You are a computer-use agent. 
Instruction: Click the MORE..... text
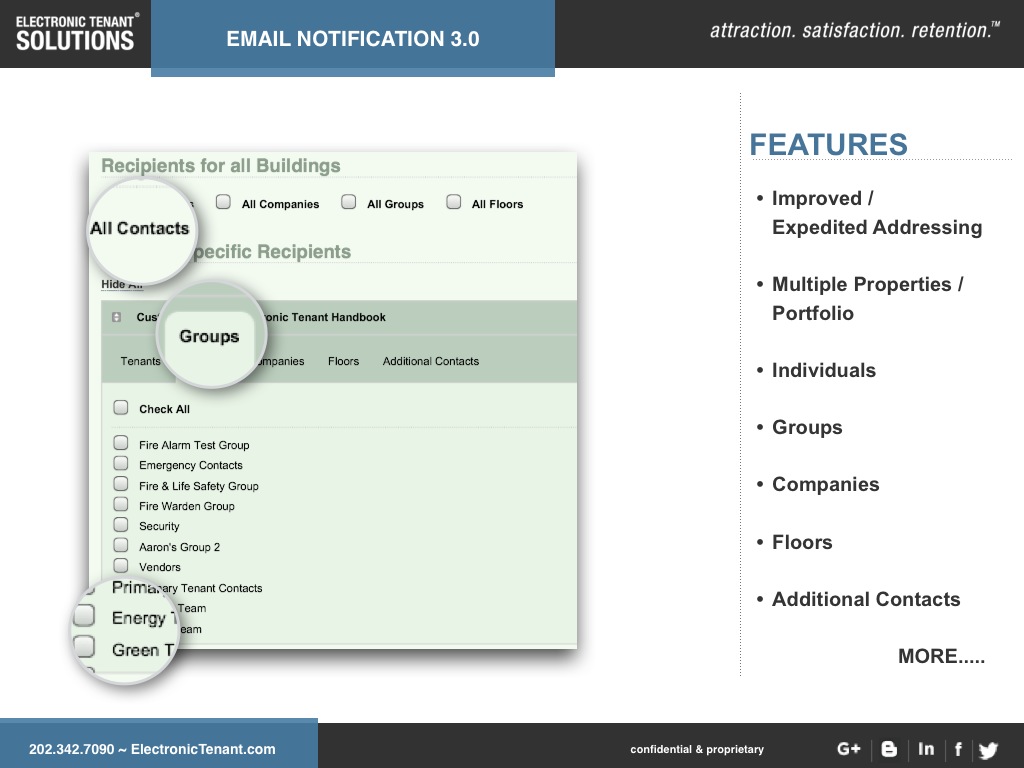point(940,656)
